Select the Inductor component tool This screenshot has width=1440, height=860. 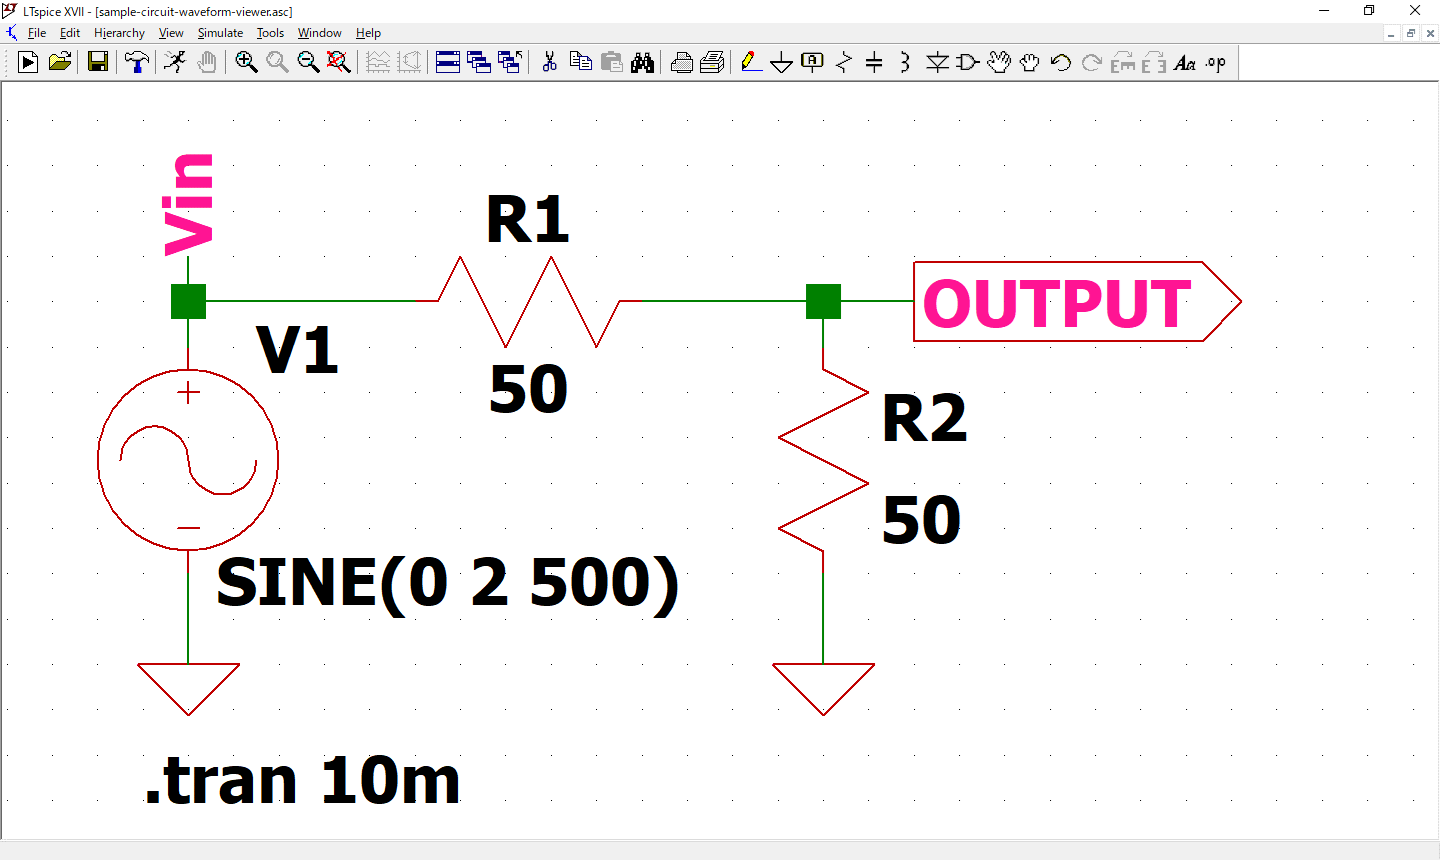(x=903, y=62)
